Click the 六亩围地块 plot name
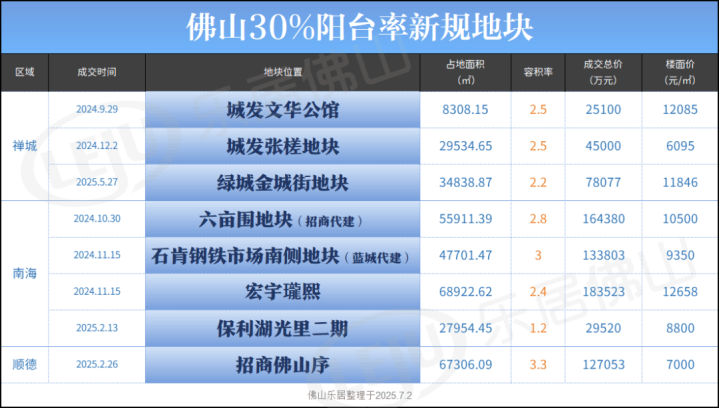 point(246,220)
